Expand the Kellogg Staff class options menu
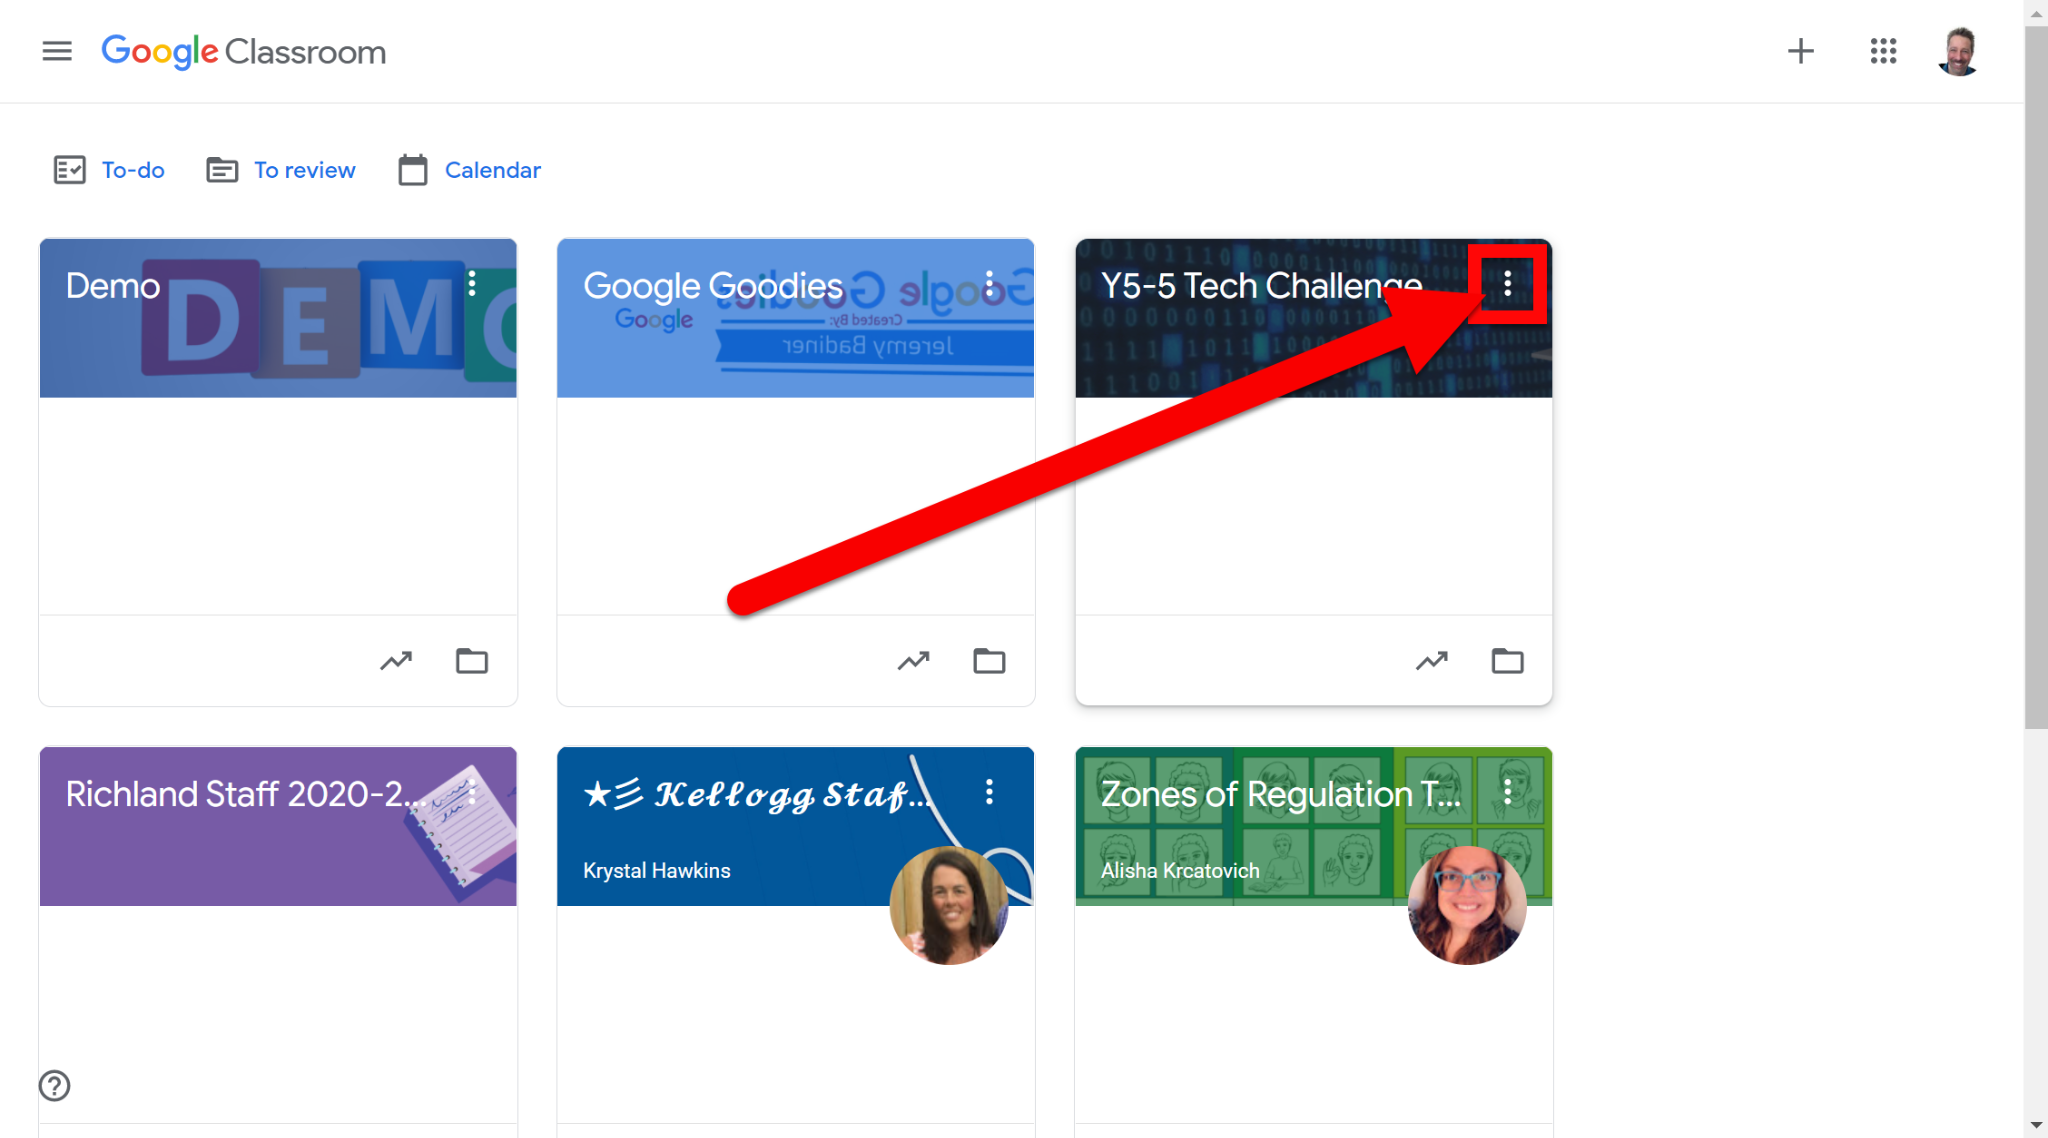 point(989,792)
